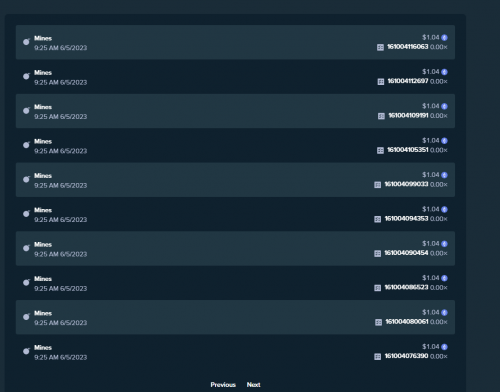500x392 pixels.
Task: Click the Mines bomb icon beside bet 161004076390
Action: tap(26, 351)
